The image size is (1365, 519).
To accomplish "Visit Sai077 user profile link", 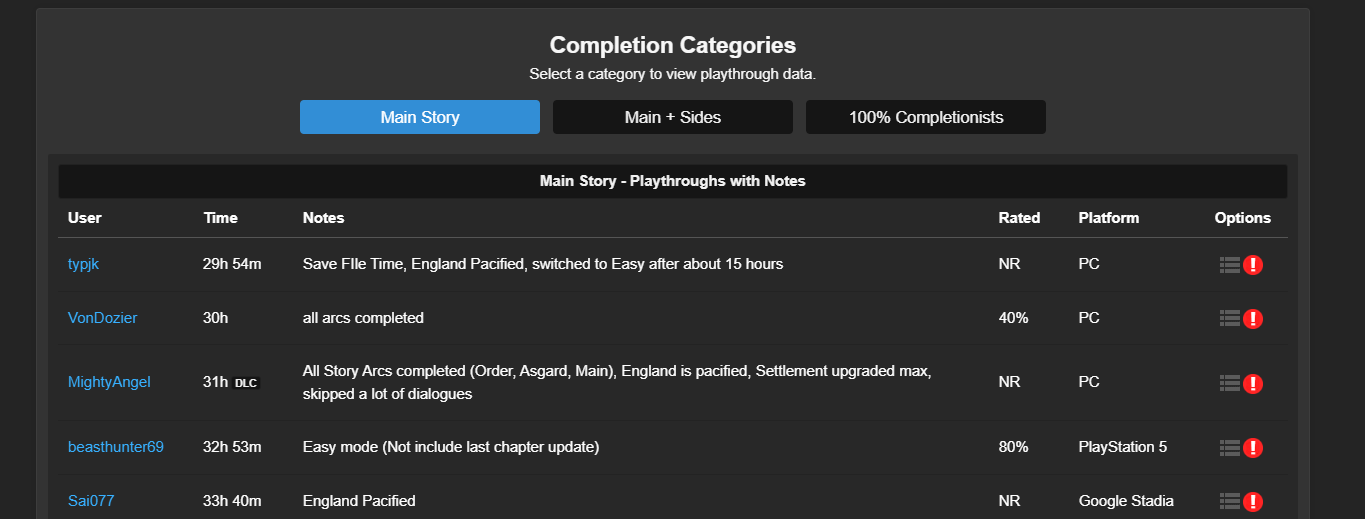I will (91, 500).
